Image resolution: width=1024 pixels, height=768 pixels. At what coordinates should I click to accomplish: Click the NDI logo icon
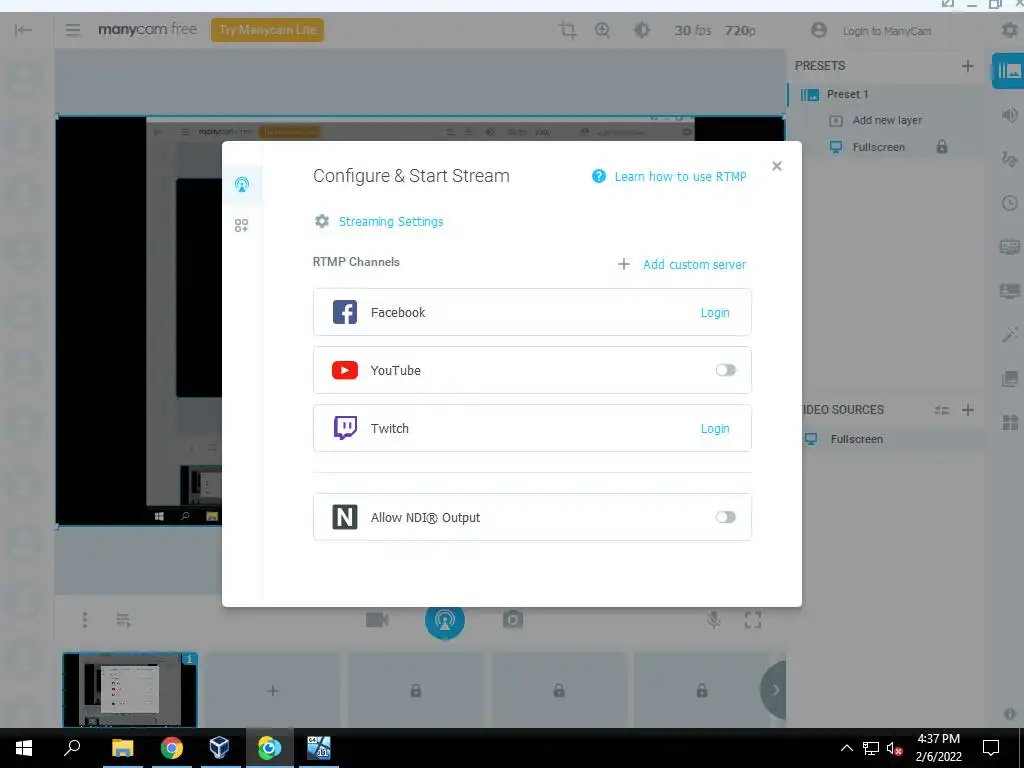point(345,517)
